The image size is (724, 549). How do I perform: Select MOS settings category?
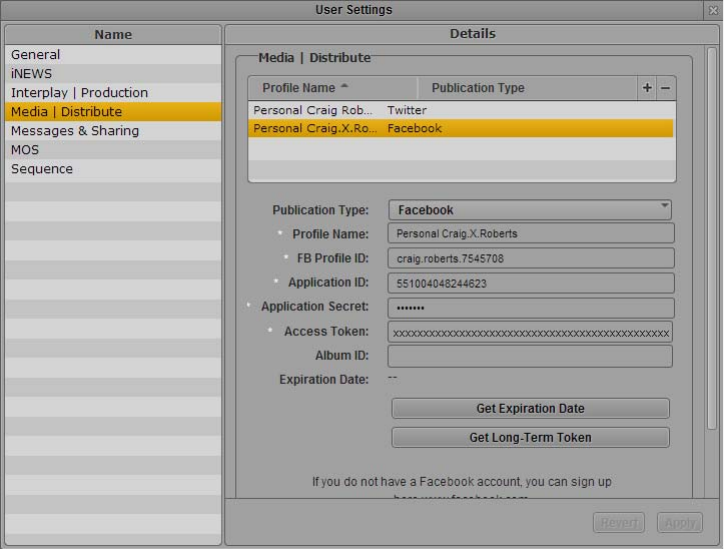pyautogui.click(x=113, y=150)
